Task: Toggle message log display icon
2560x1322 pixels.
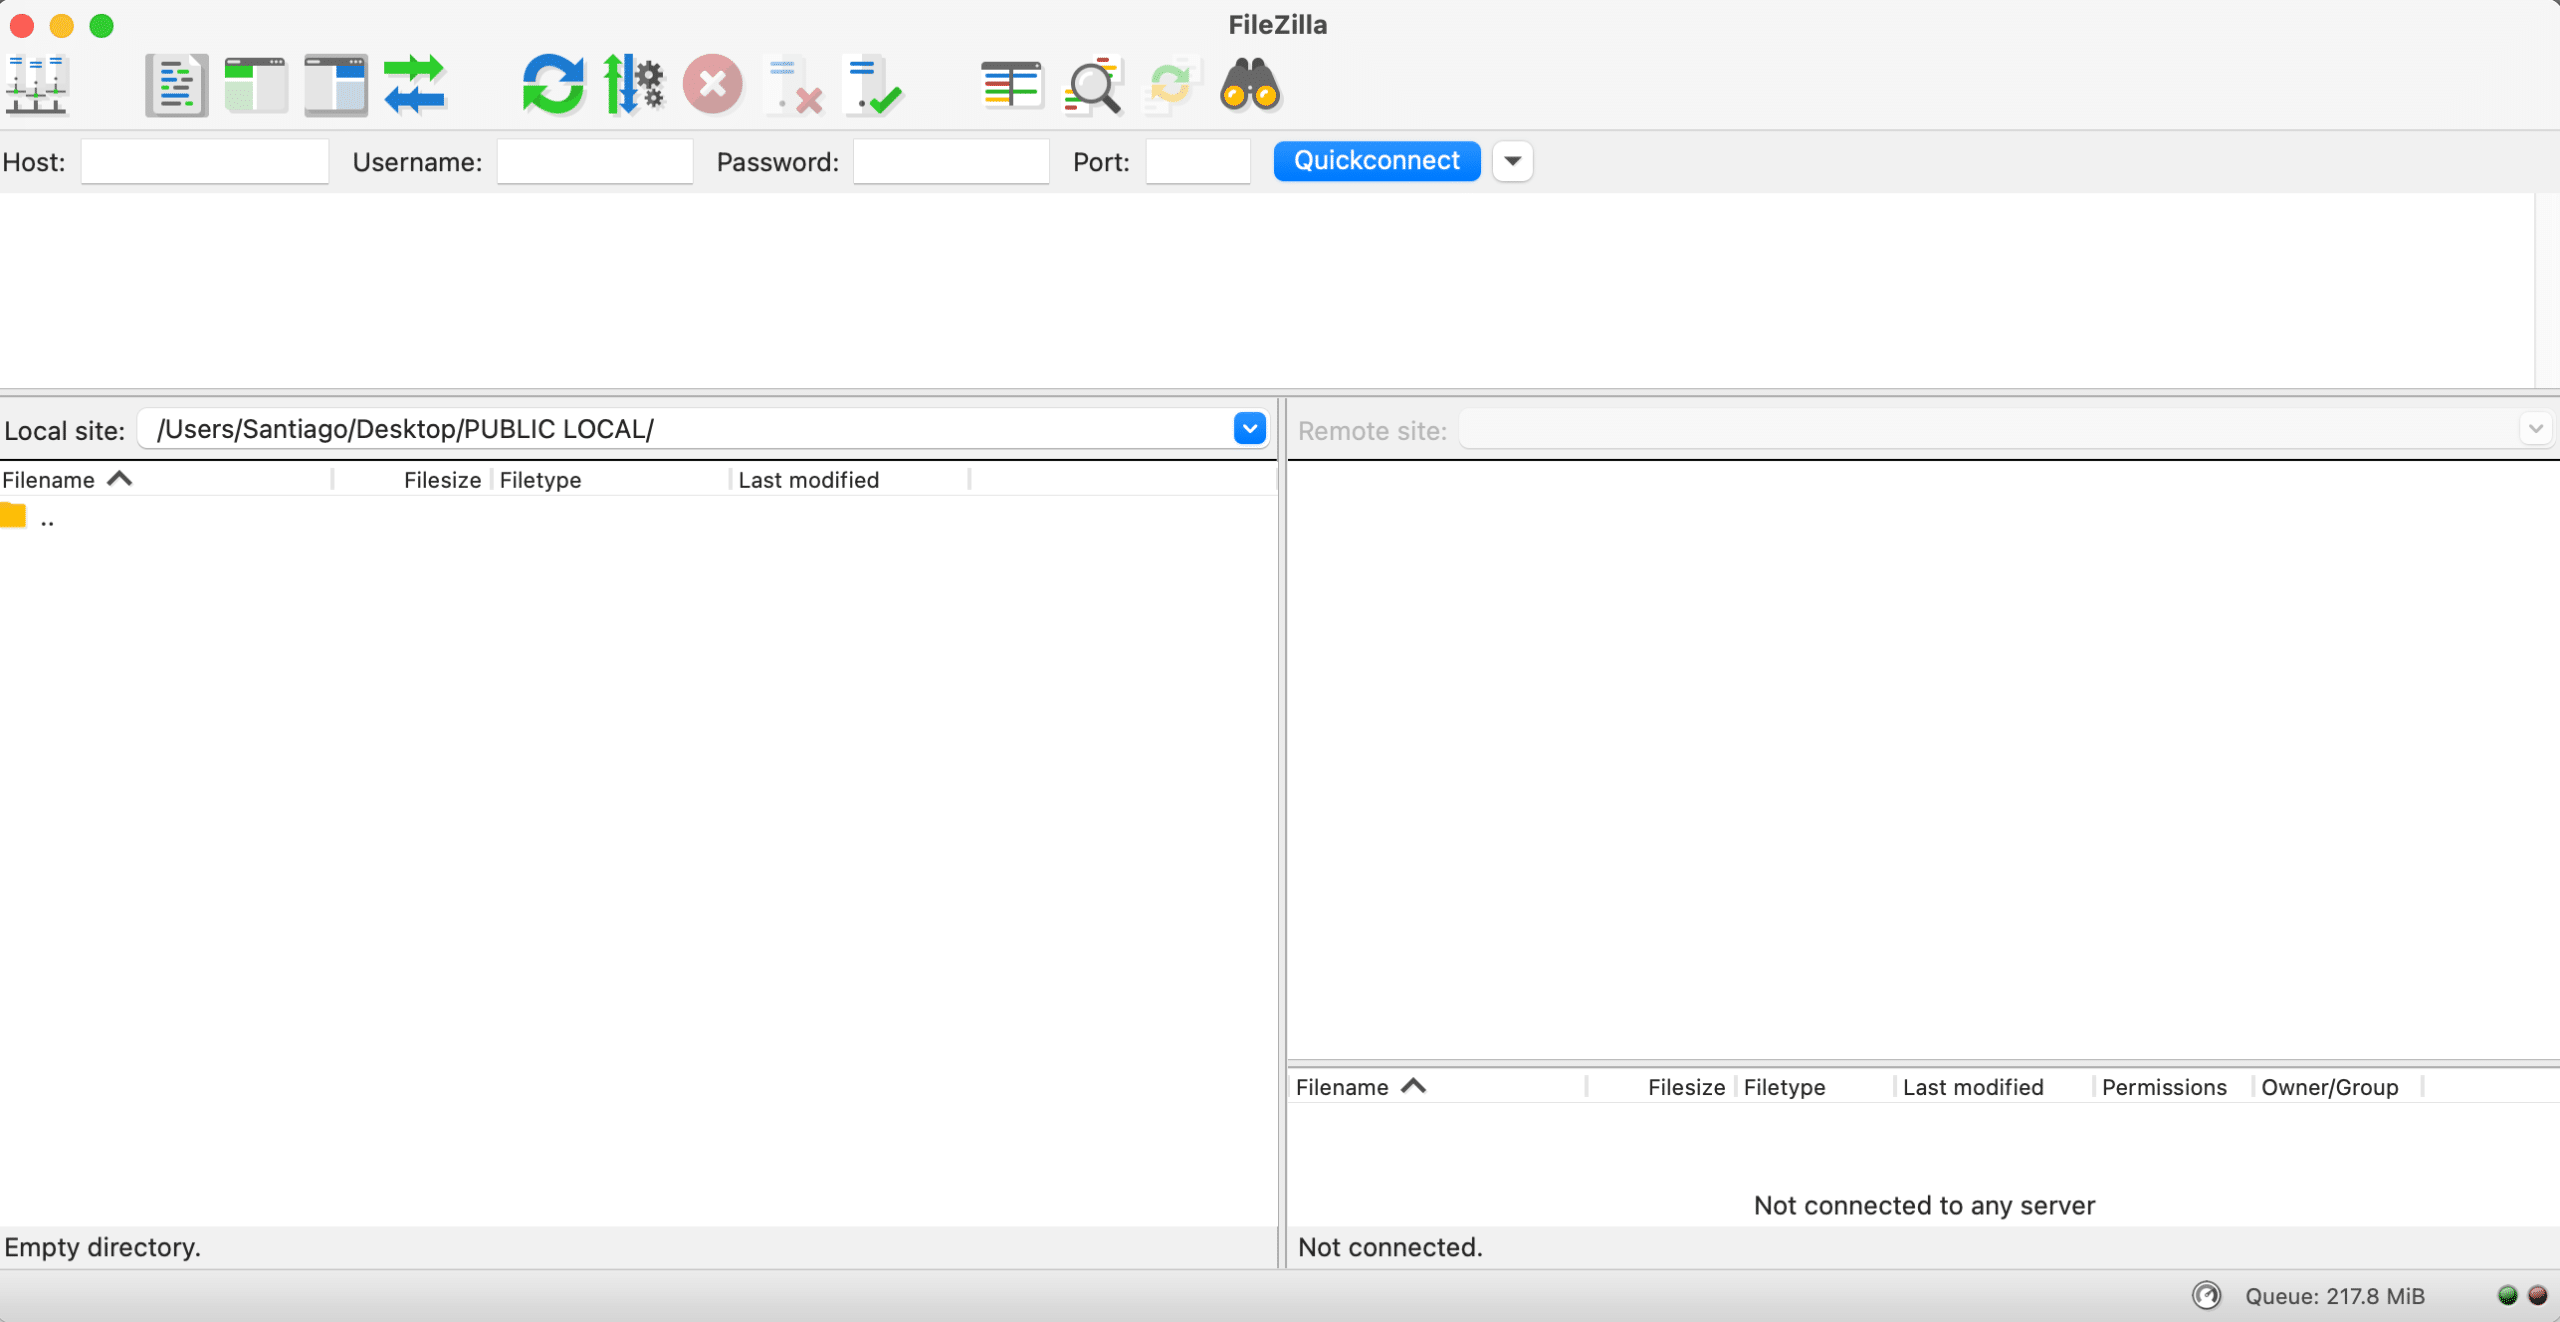Action: pos(176,85)
